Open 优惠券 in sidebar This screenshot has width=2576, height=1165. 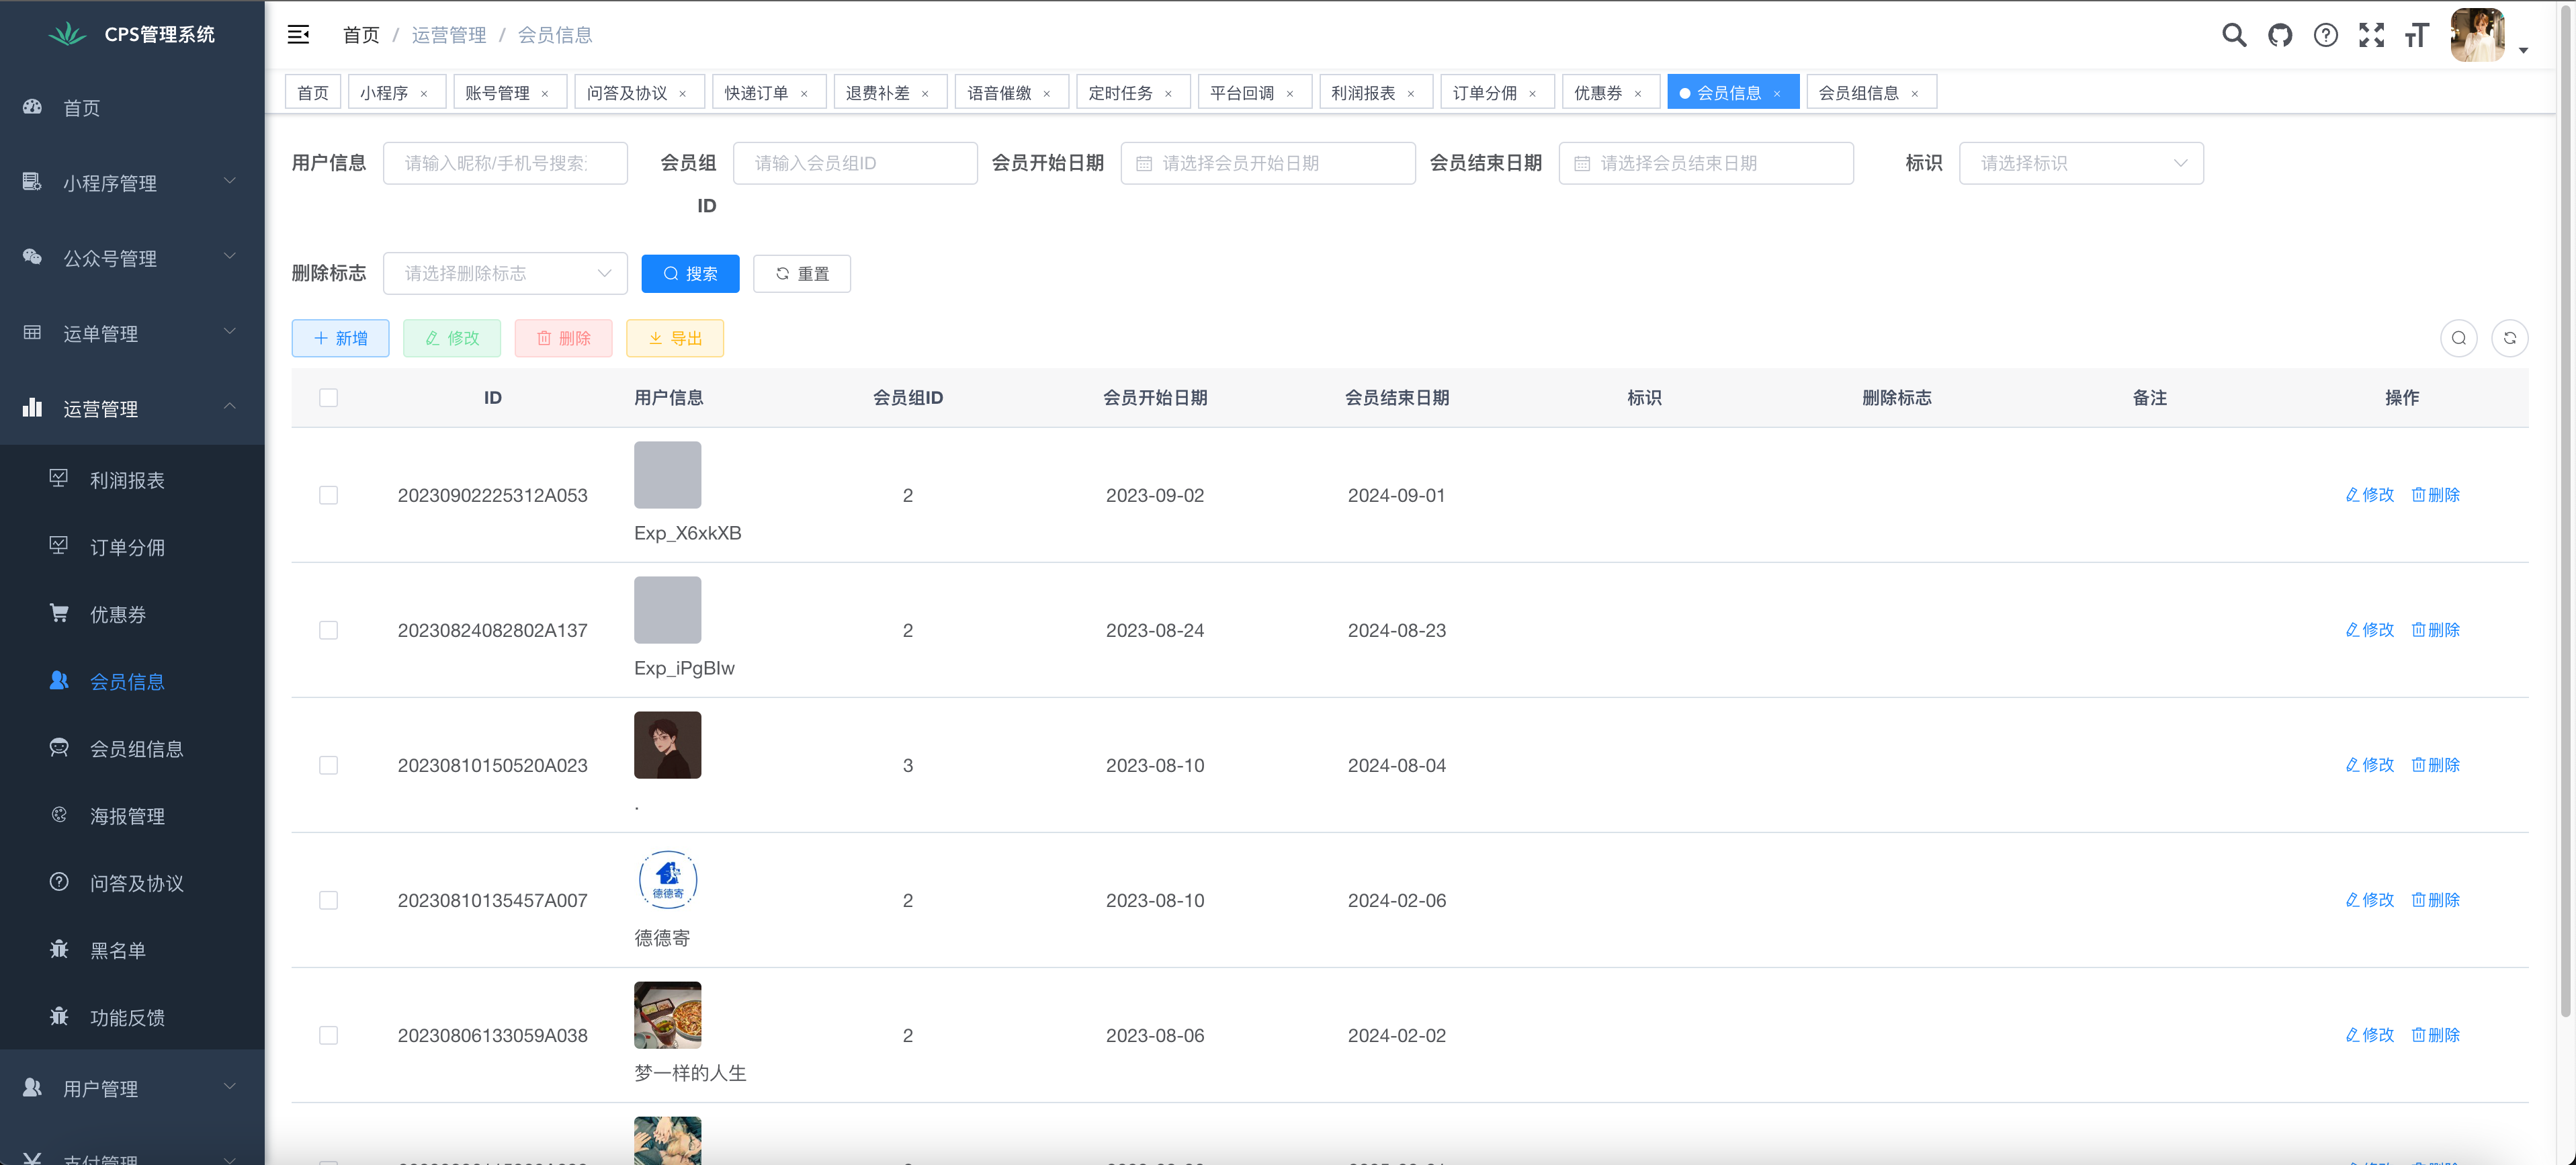132,614
